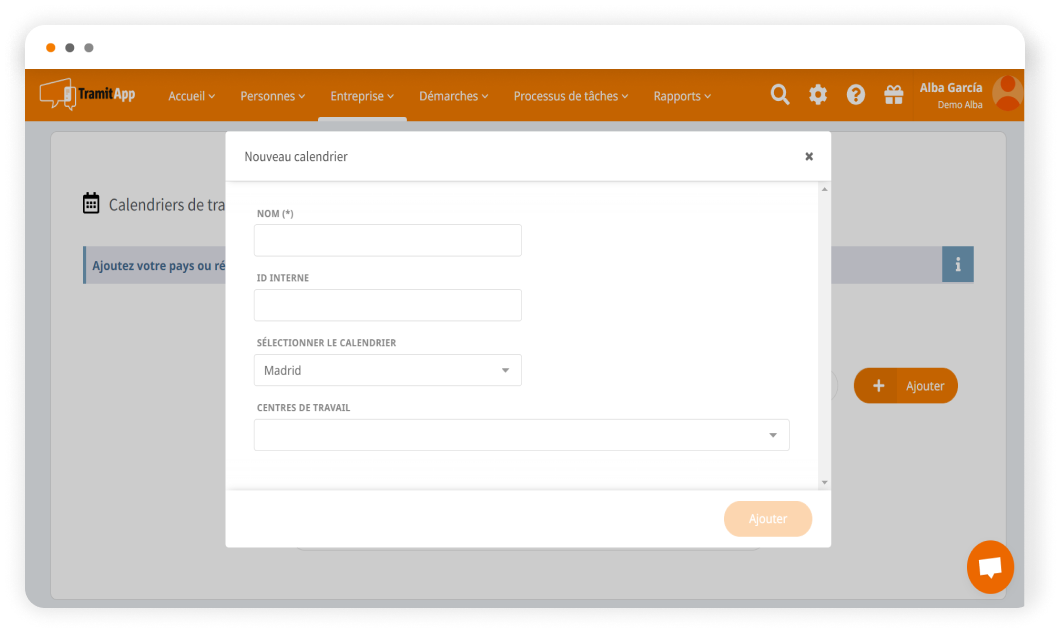Image resolution: width=1061 pixels, height=633 pixels.
Task: Open the Centres de travail dropdown
Action: (521, 435)
